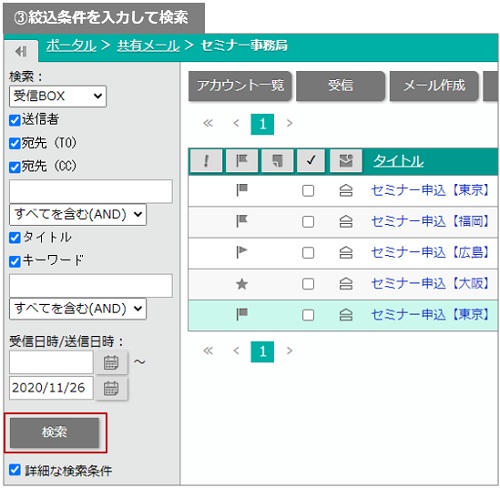500x488 pixels.
Task: Open calendar picker for end date 2020/11/26
Action: (x=111, y=388)
